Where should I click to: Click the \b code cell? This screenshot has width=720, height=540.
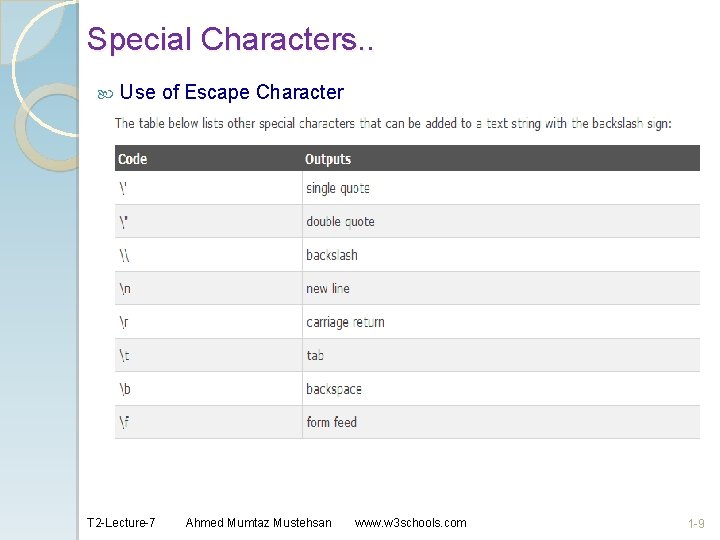125,389
